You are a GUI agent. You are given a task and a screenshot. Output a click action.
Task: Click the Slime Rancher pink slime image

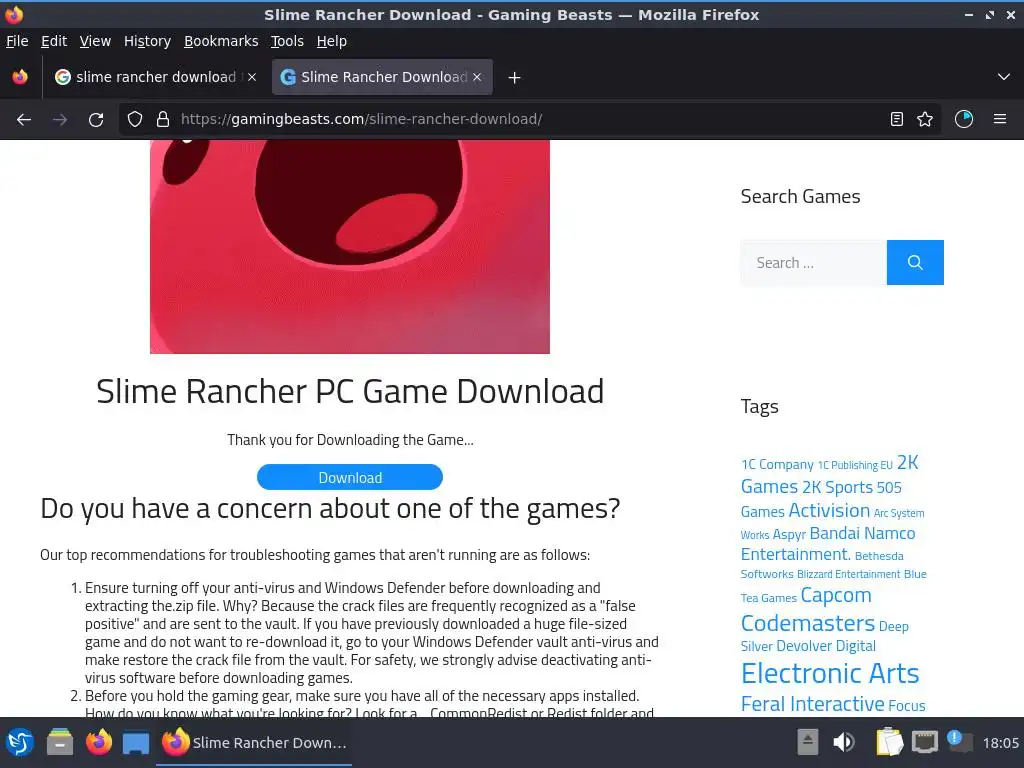click(x=350, y=247)
